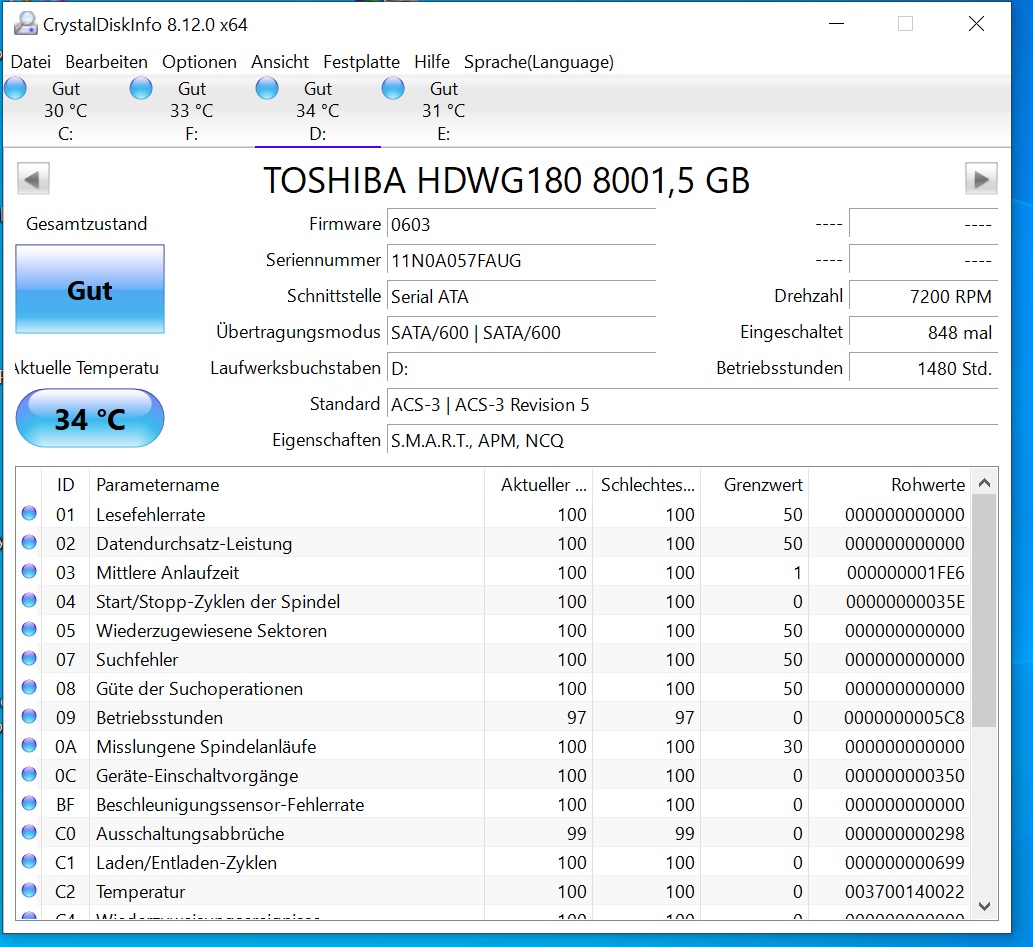Click status orb of Beschleunigungssensor-Fehlerrate row
The width and height of the screenshot is (1033, 947).
pyautogui.click(x=29, y=803)
